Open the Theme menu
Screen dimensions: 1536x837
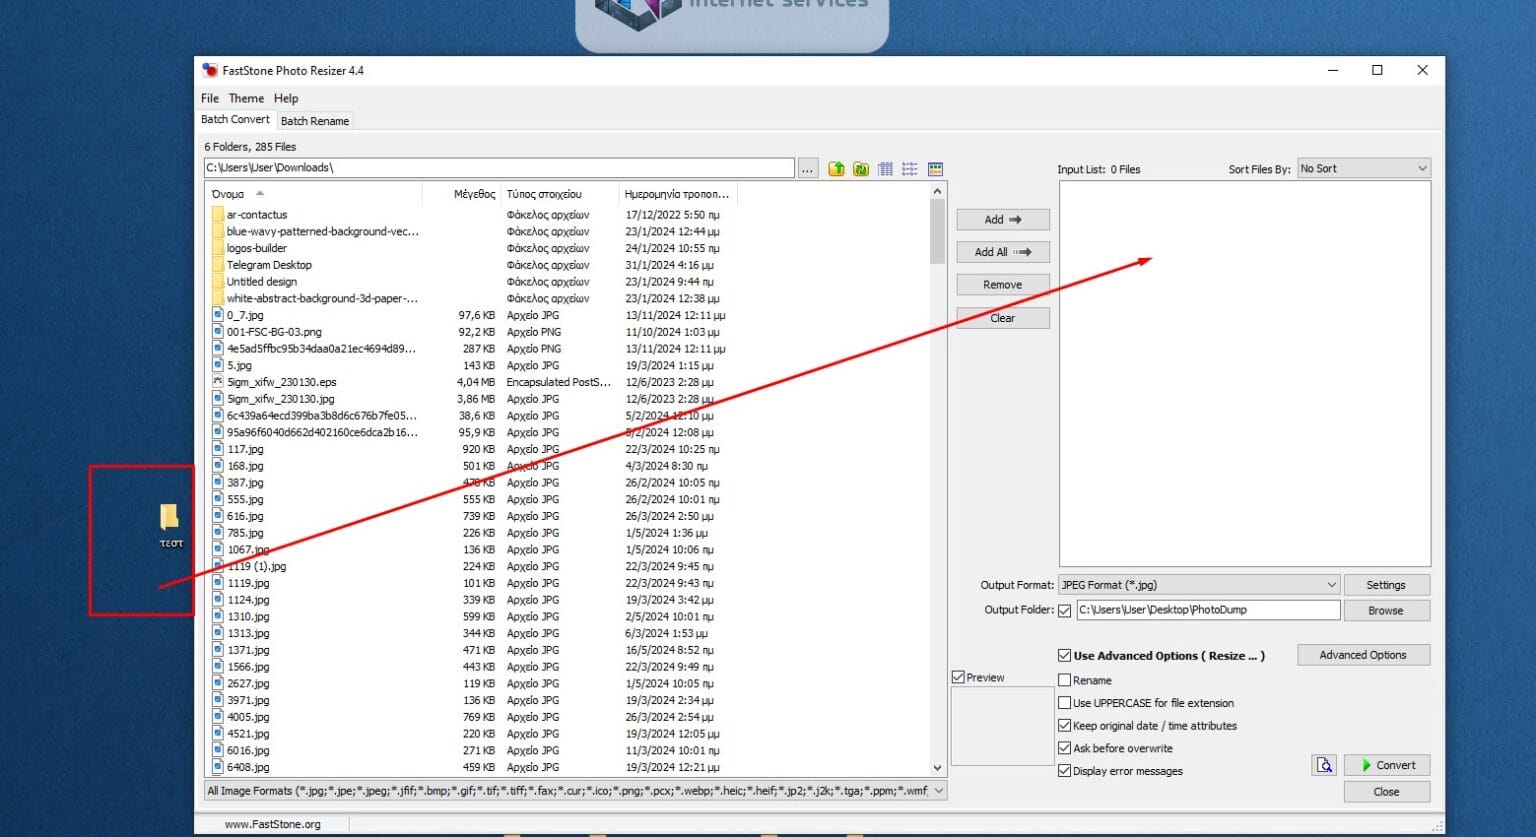(x=246, y=98)
